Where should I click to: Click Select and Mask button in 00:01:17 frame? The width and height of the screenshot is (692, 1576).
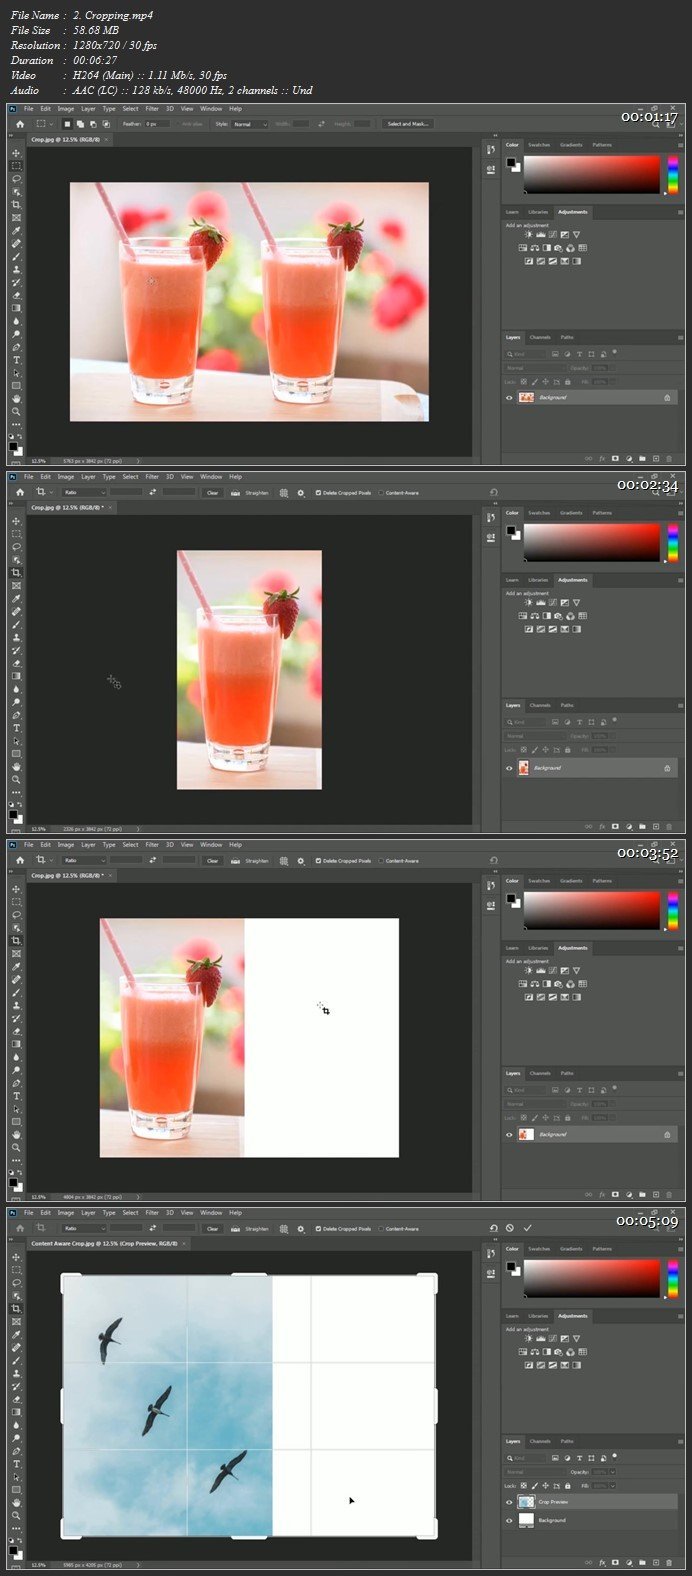tap(408, 124)
